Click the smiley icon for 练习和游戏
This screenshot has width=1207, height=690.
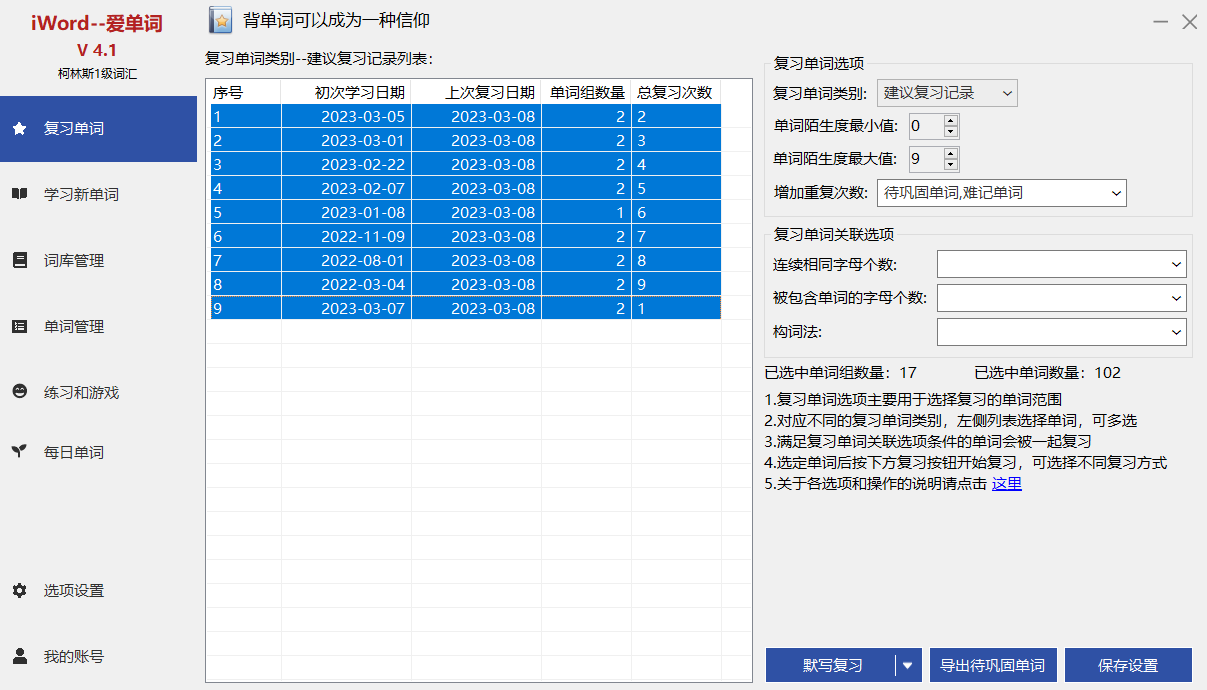click(x=19, y=392)
